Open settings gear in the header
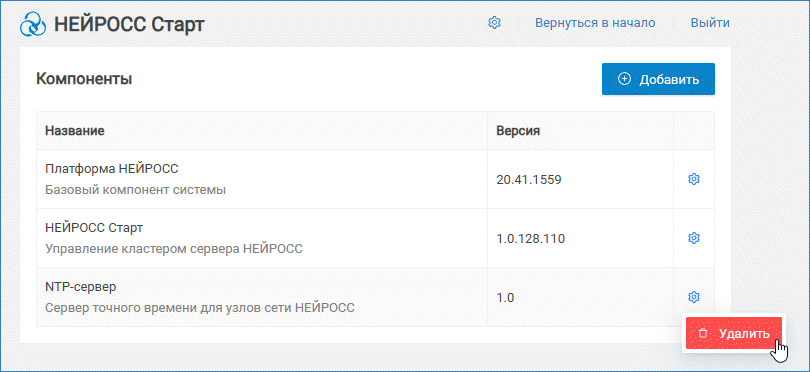Viewport: 810px width, 372px height. tap(495, 23)
